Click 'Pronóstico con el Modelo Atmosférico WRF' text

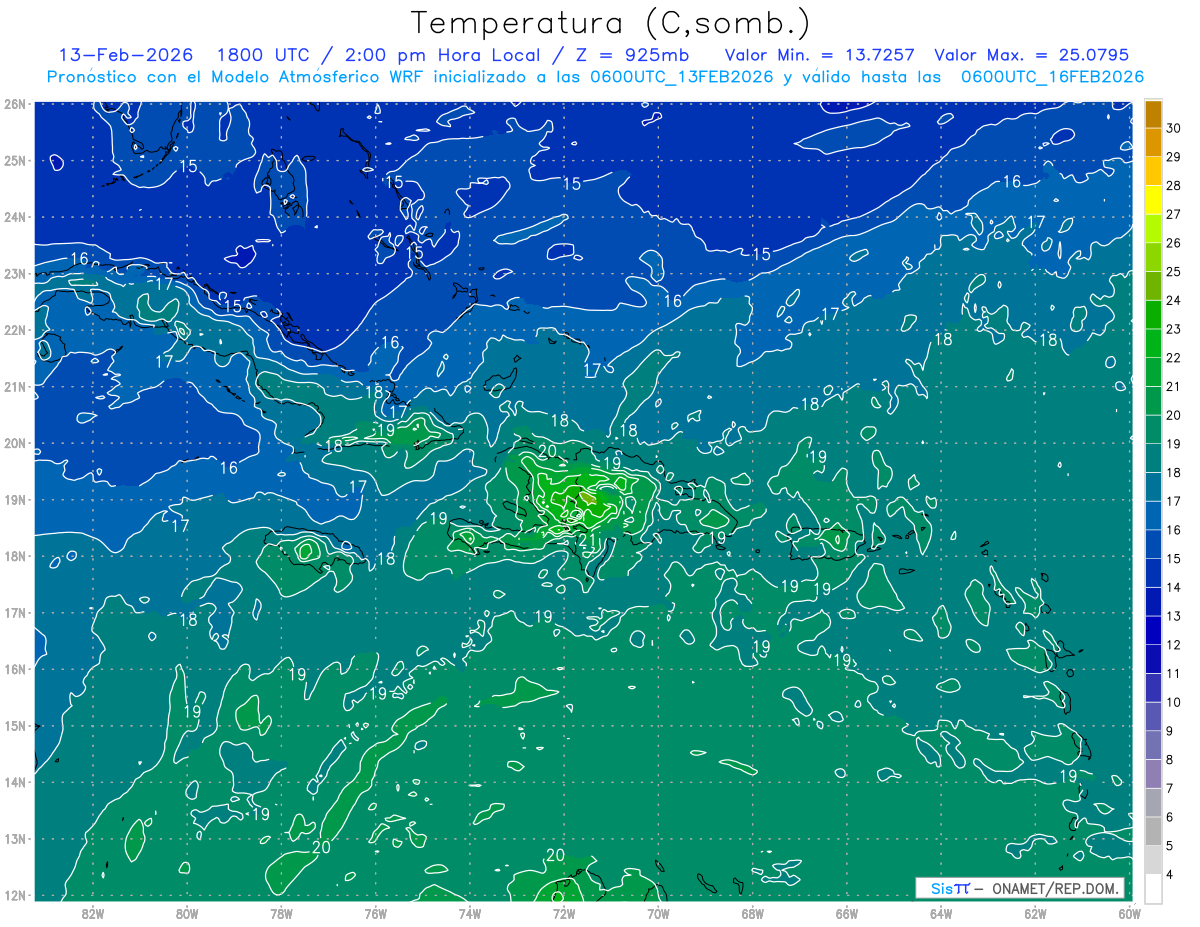[x=236, y=77]
